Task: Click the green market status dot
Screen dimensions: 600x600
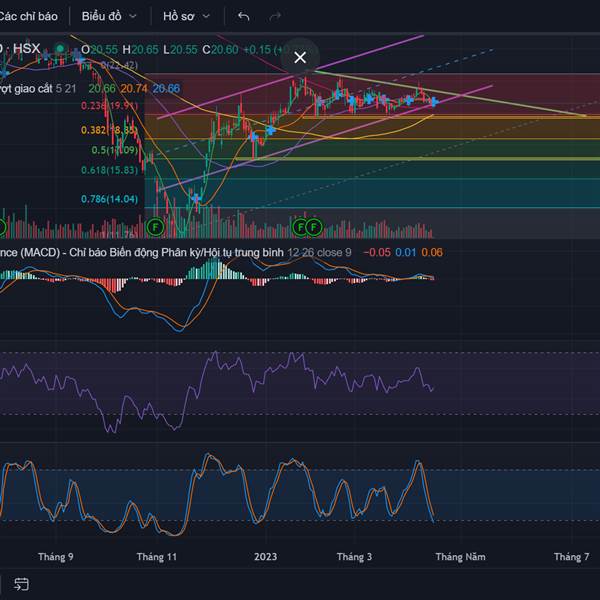Action: 60,49
